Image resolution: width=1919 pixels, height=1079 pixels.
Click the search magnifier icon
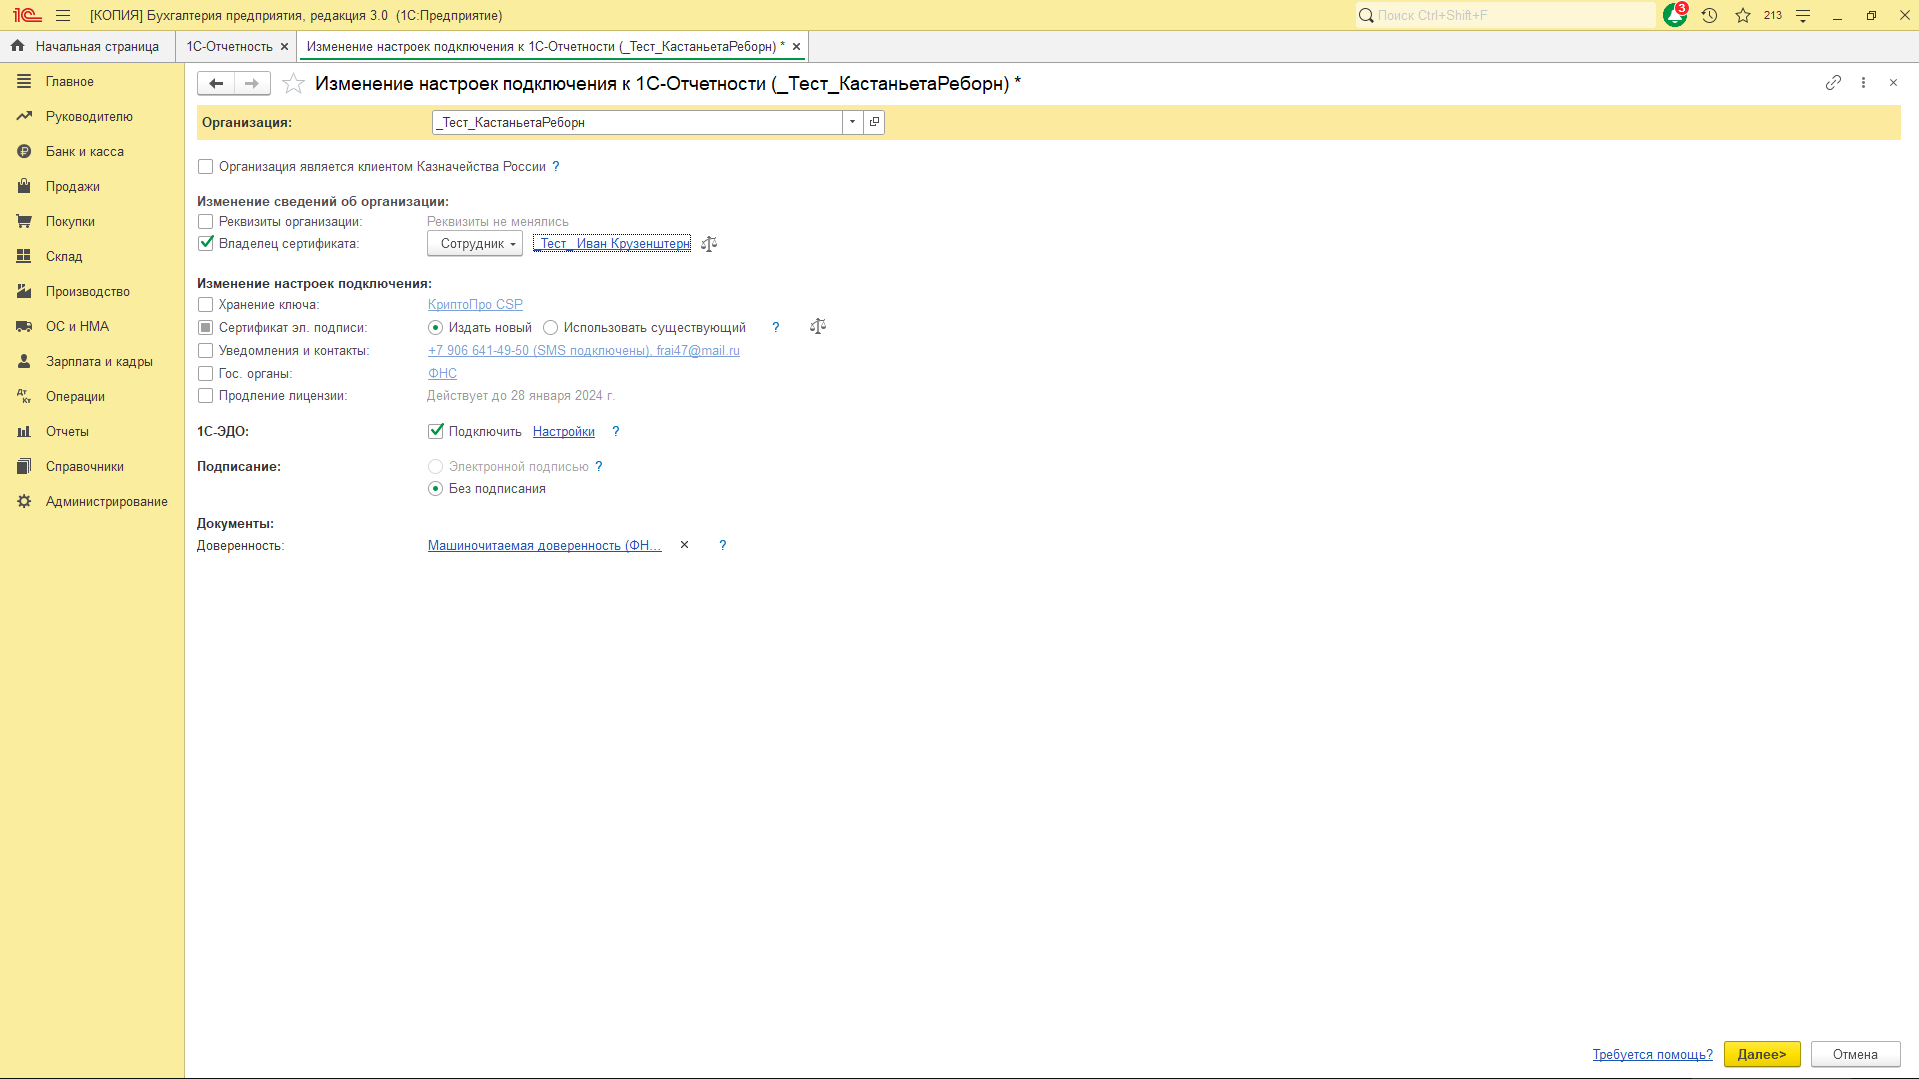click(1366, 15)
